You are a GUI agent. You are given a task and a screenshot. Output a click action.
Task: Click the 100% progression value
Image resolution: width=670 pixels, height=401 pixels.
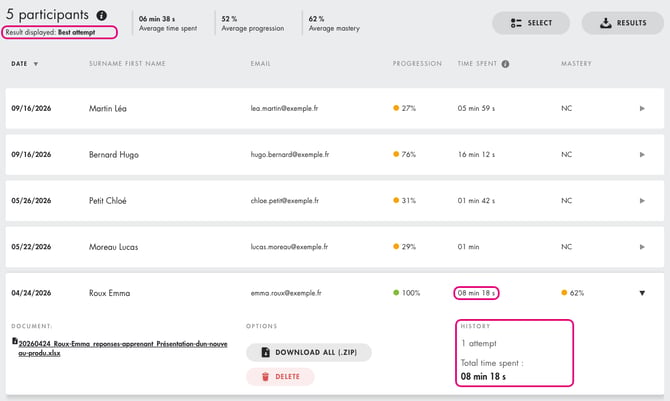point(411,293)
